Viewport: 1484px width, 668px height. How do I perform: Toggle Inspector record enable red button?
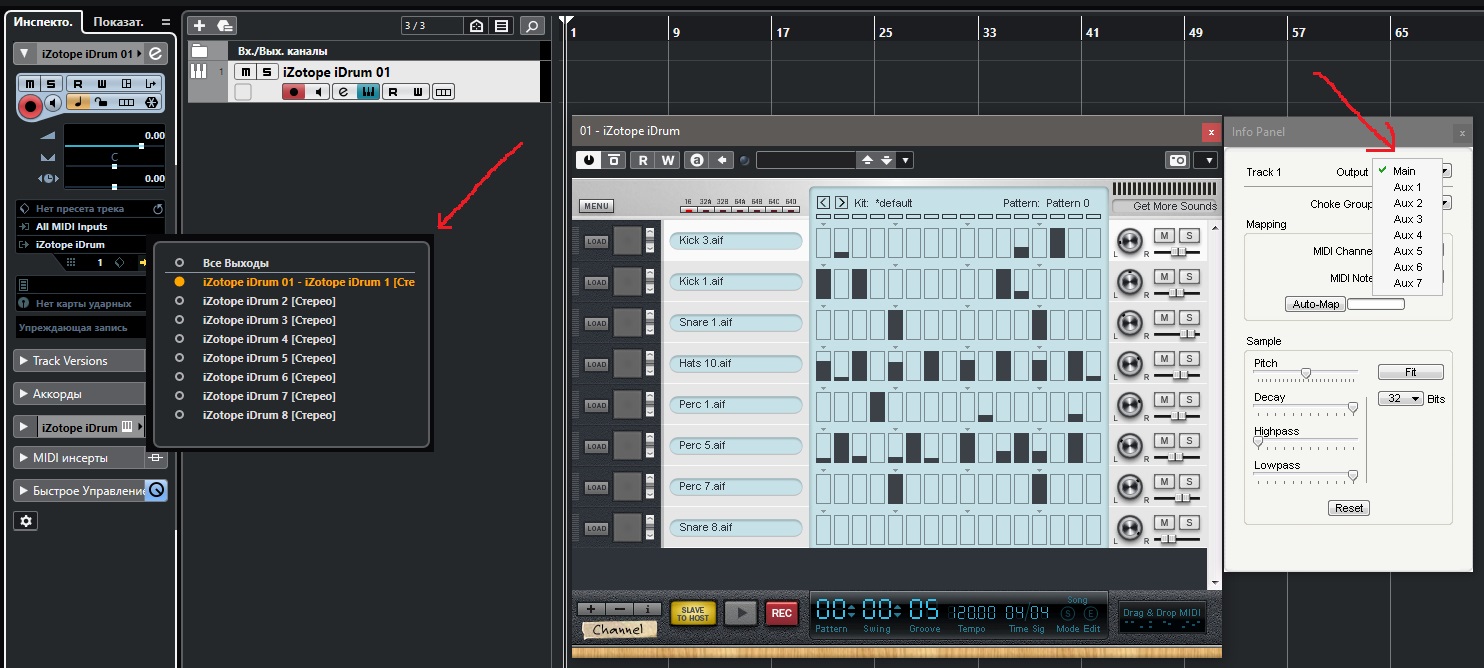click(x=30, y=104)
